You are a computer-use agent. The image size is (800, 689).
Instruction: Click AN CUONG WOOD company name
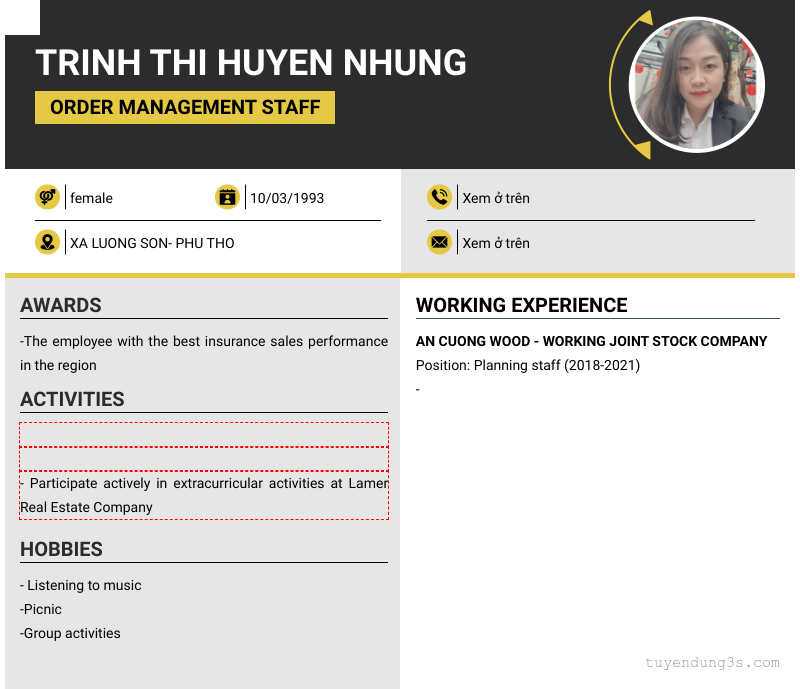tap(591, 341)
